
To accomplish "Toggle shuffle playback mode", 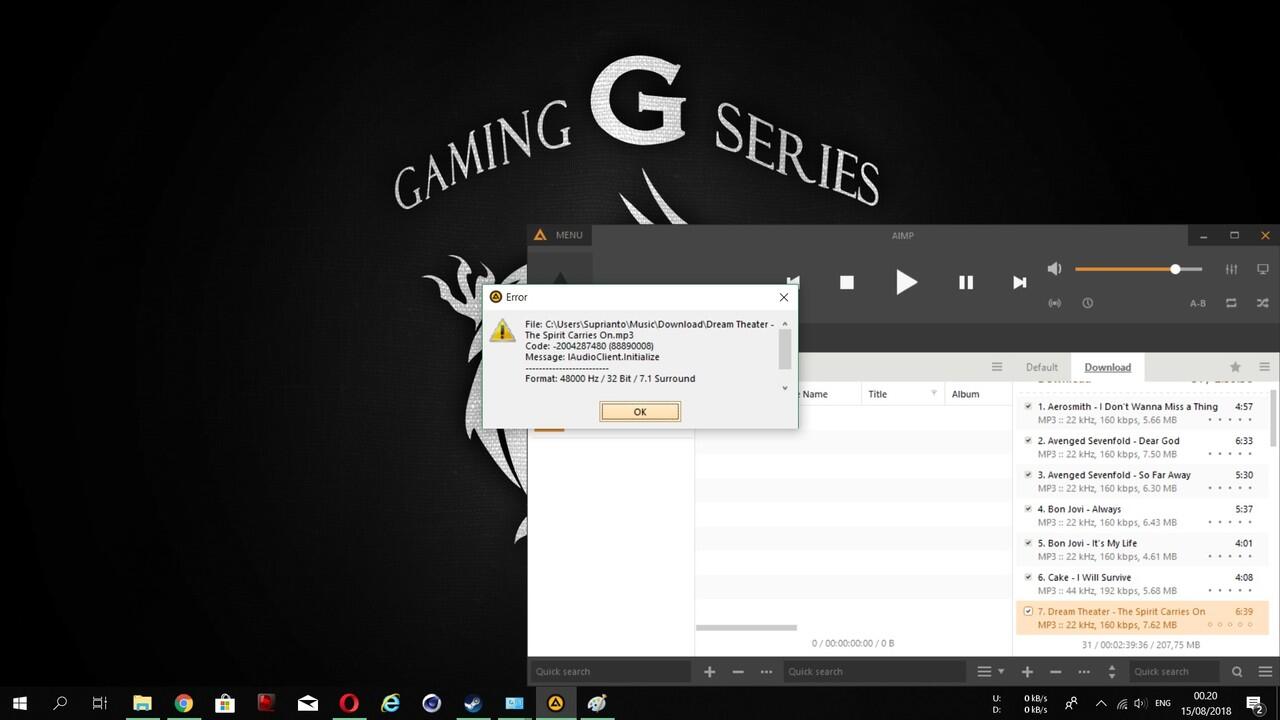I will (x=1263, y=303).
